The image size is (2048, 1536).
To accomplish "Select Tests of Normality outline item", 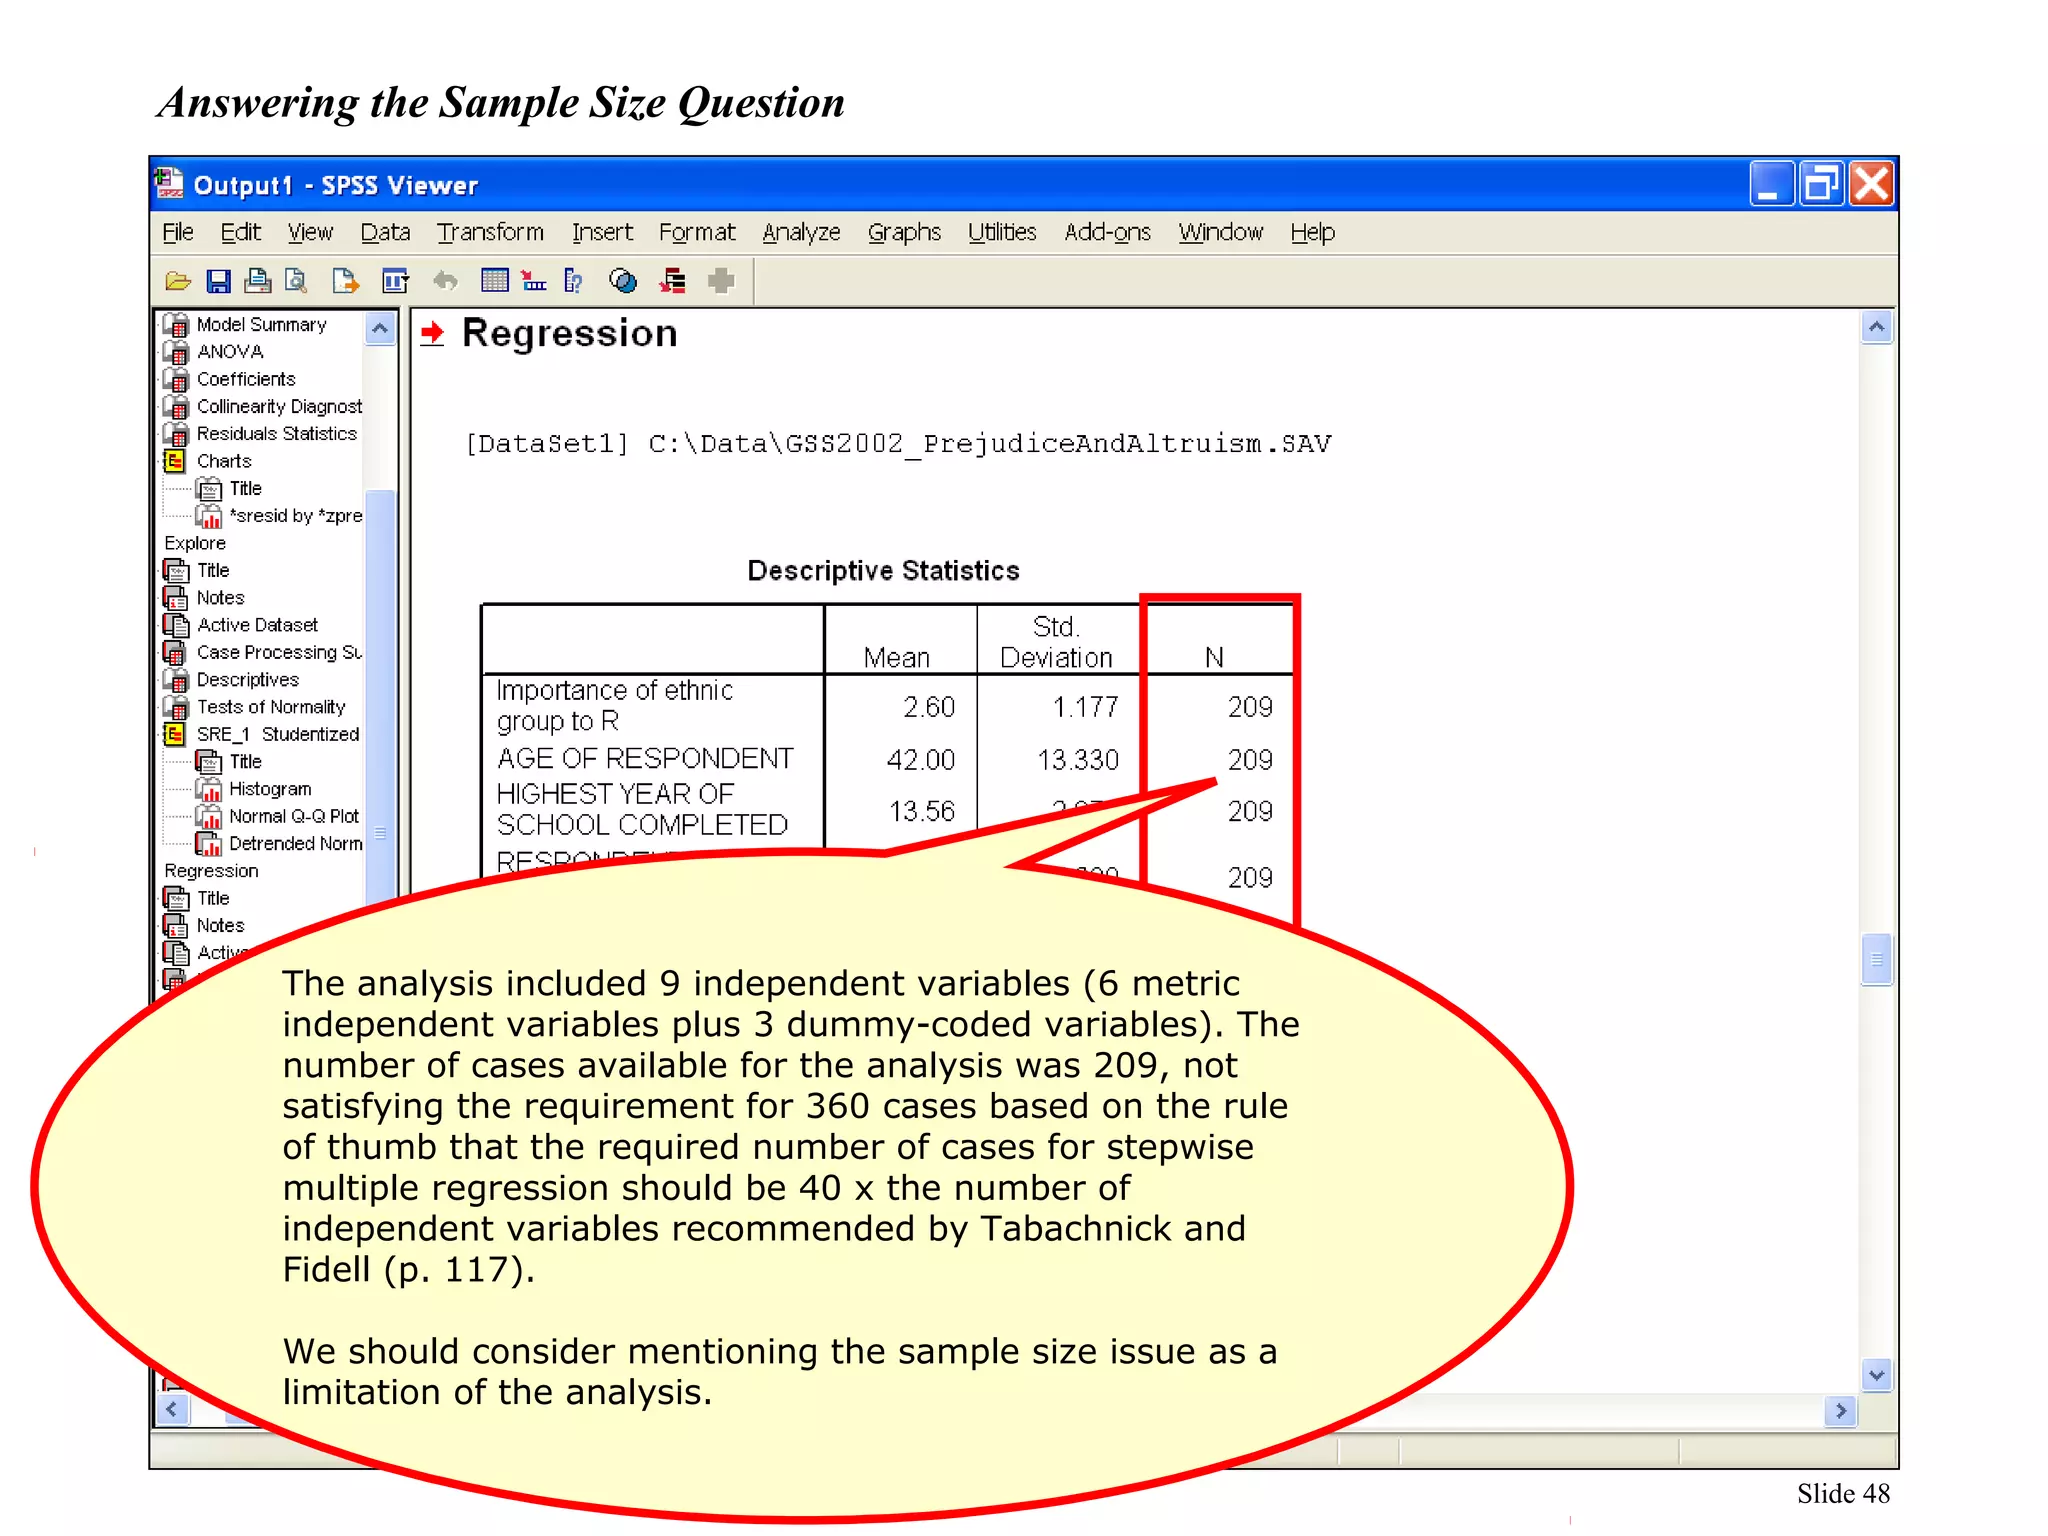I will 271,707.
